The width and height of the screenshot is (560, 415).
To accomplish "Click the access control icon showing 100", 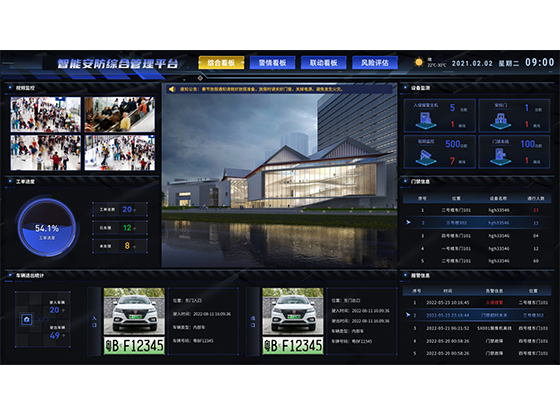I will coord(500,157).
